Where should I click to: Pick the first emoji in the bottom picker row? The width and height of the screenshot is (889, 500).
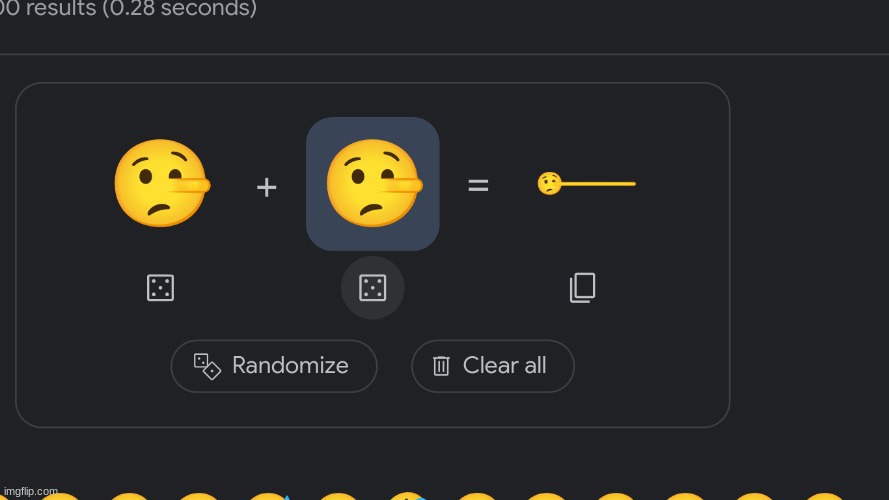pos(60,497)
